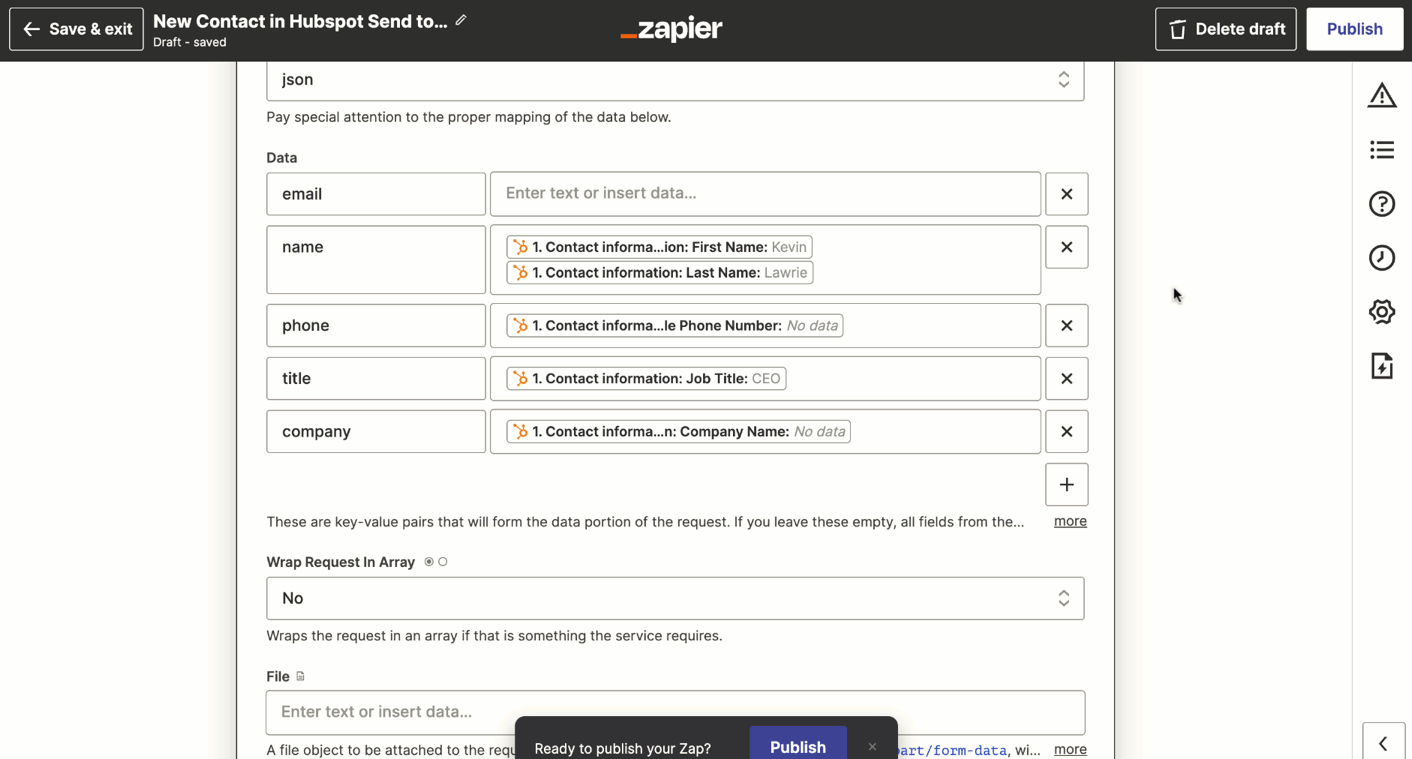Select the Company Name data pill
This screenshot has width=1412, height=759.
pos(679,432)
